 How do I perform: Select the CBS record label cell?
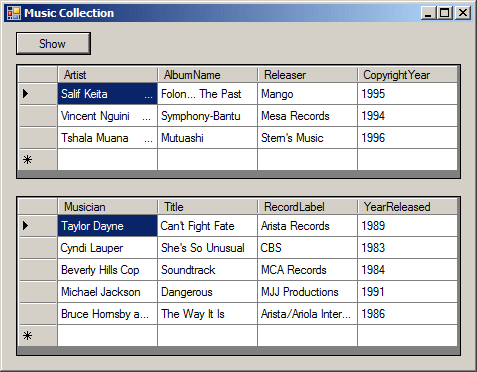307,248
